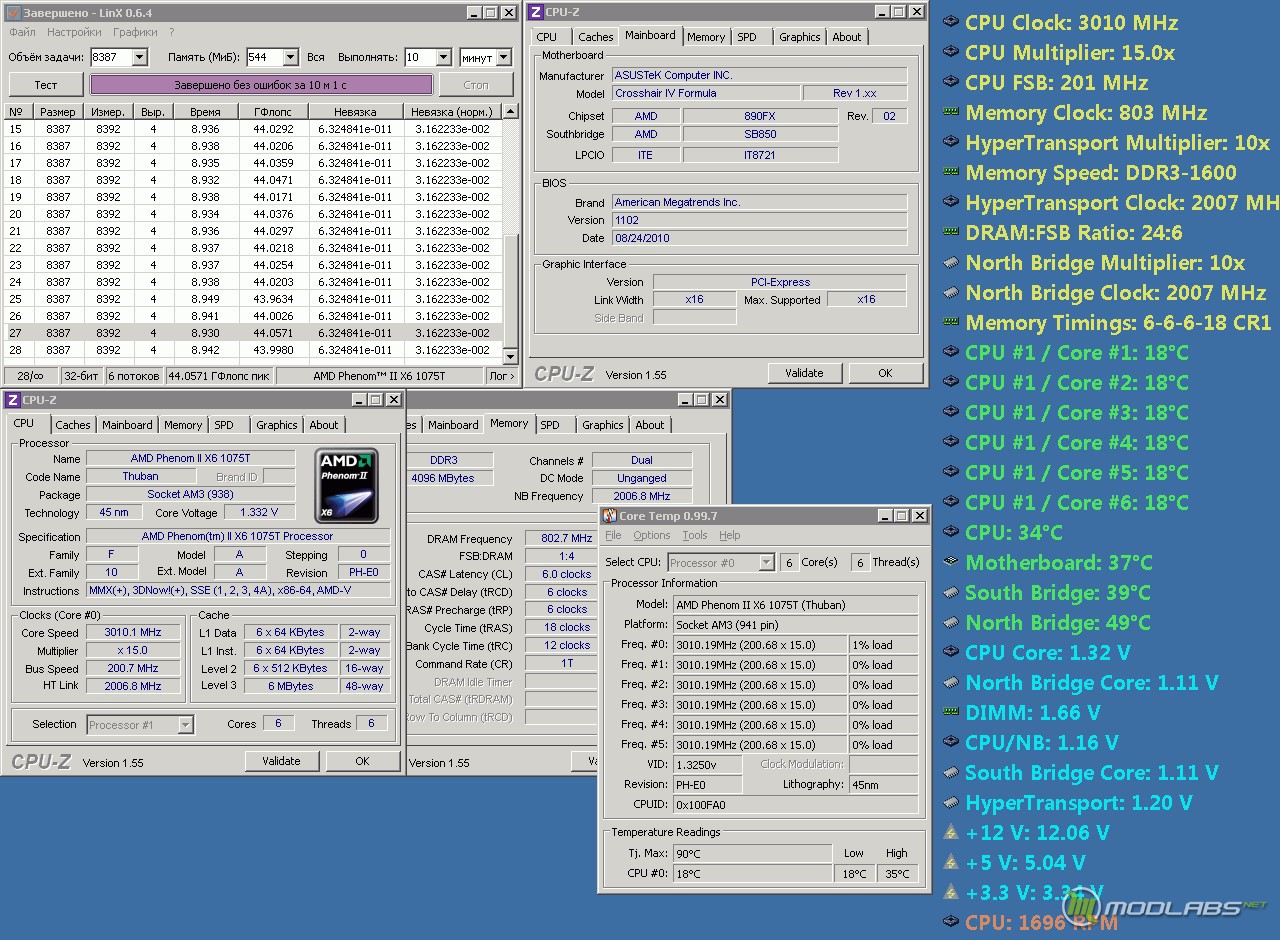Click icon next to Memory Speed DDR3-1600
This screenshot has width=1280, height=940.
point(951,172)
